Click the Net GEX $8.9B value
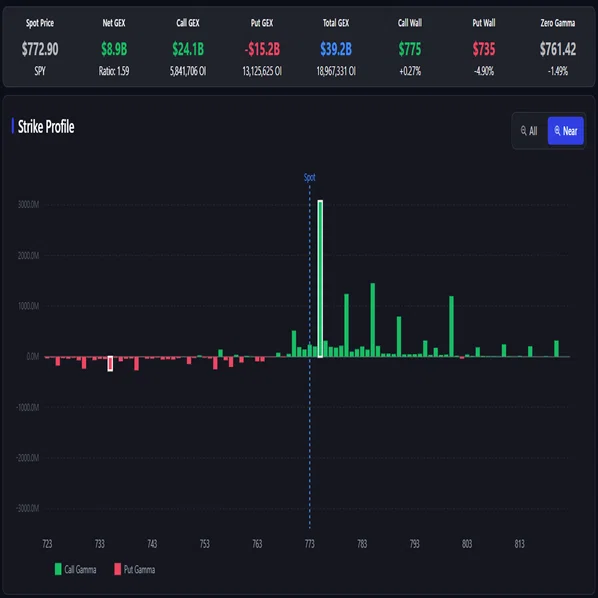The image size is (598, 598). pos(114,49)
